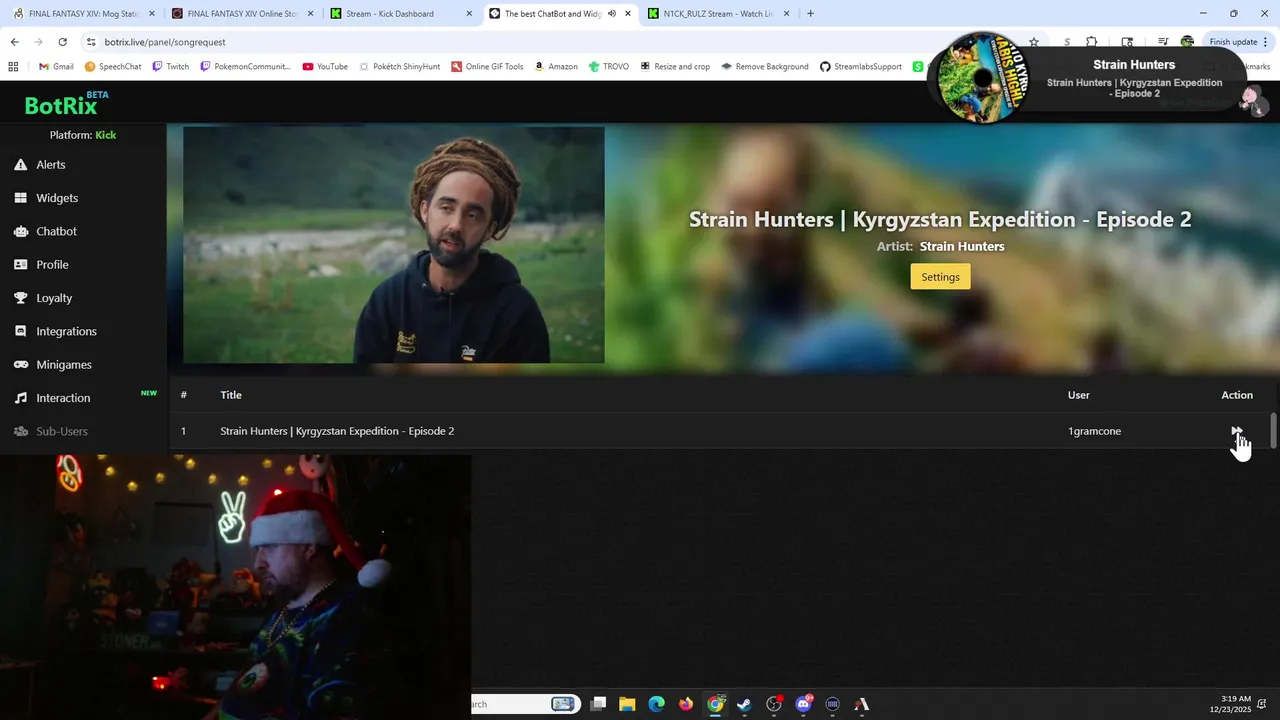Image resolution: width=1280 pixels, height=720 pixels.
Task: Open the Remove Background bookmark
Action: pyautogui.click(x=765, y=67)
